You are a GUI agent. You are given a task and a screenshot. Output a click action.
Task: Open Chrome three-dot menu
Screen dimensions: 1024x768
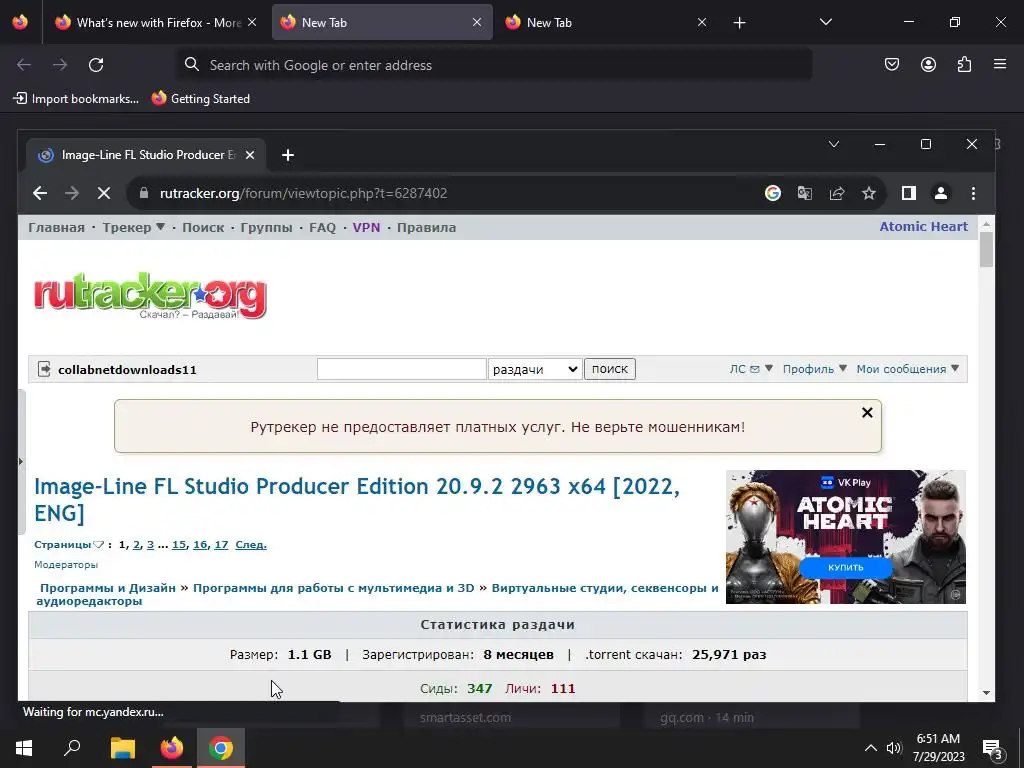pos(973,193)
